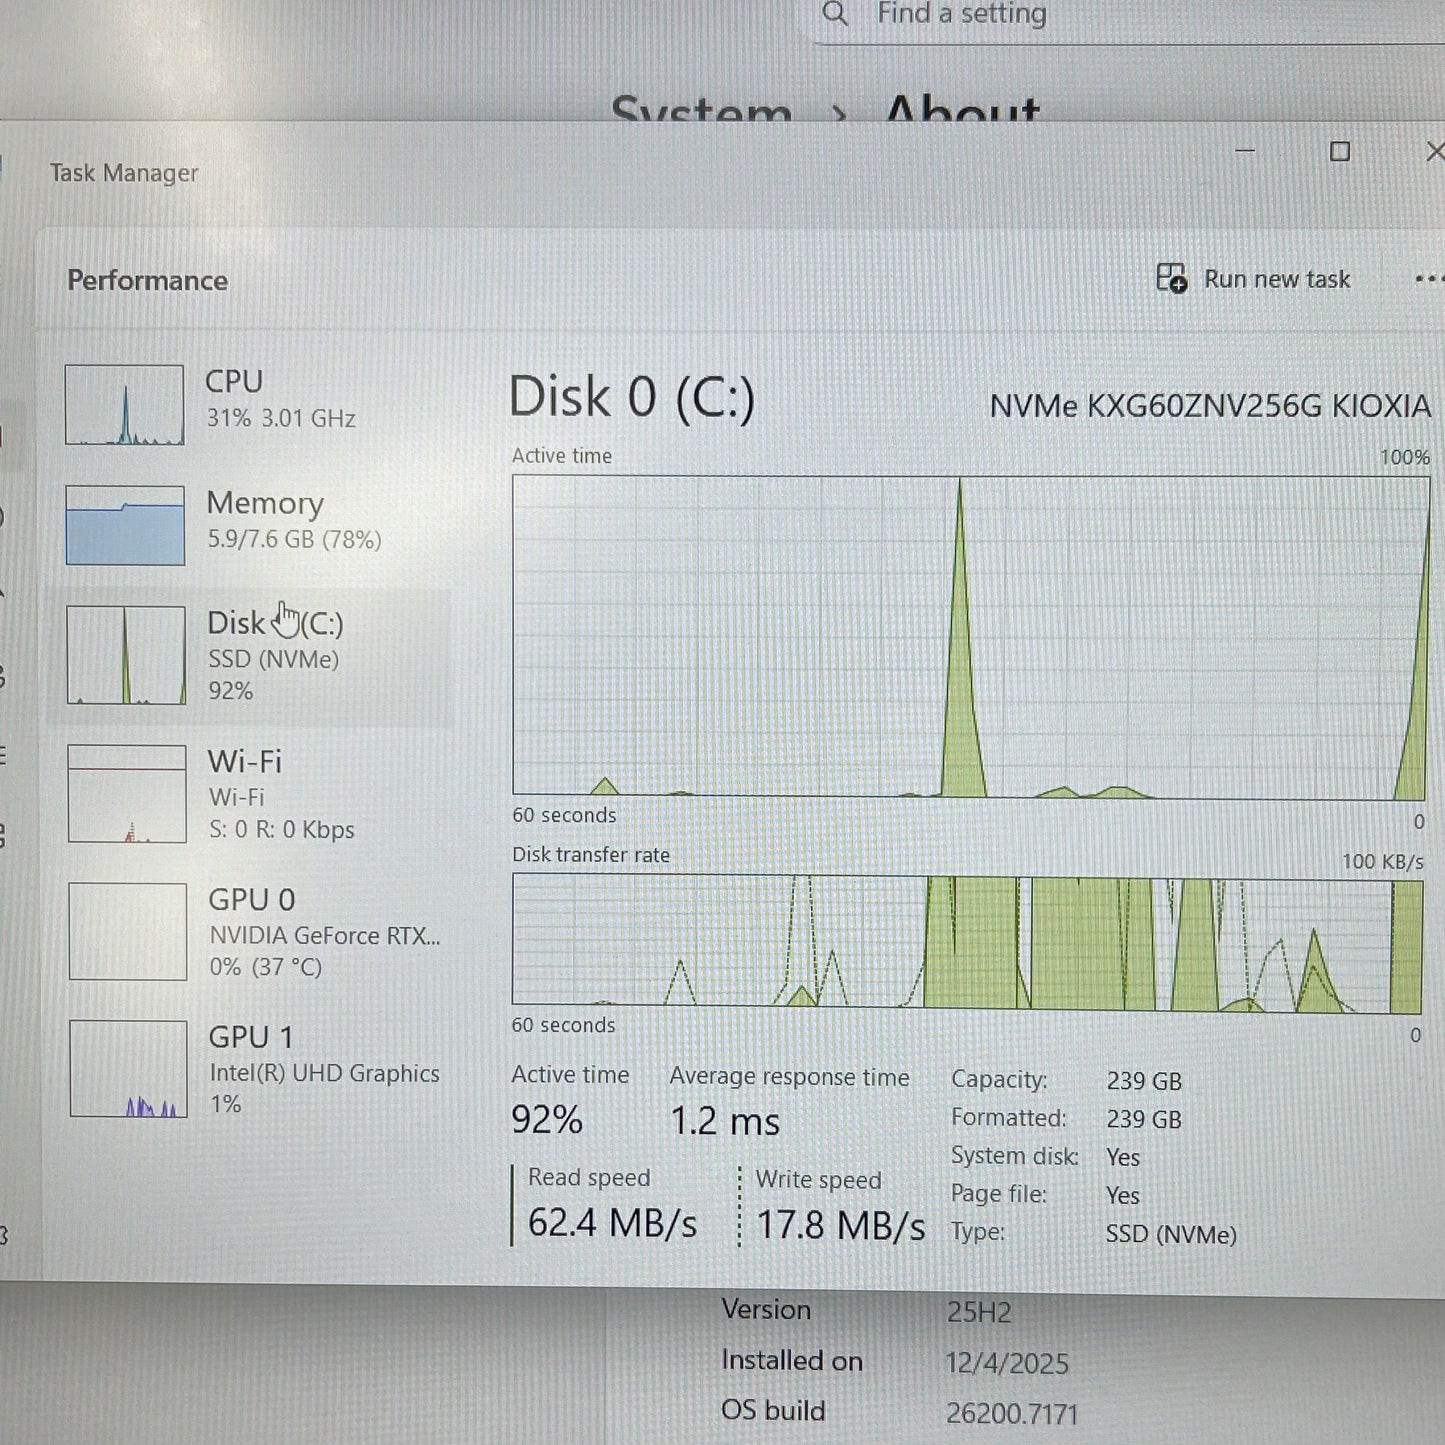Switch to the Performance tab
This screenshot has width=1445, height=1445.
tap(147, 281)
